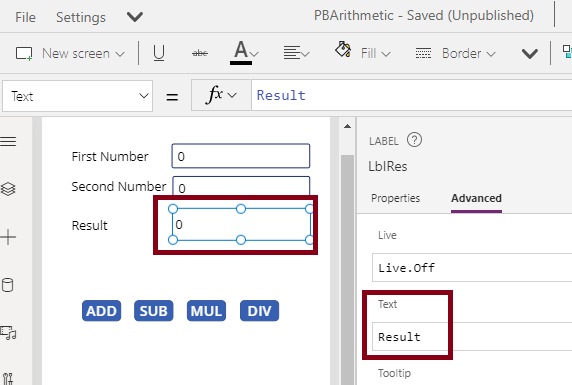Screen dimensions: 572x385
Task: Open the tree view hamburger icon
Action: coord(8,141)
